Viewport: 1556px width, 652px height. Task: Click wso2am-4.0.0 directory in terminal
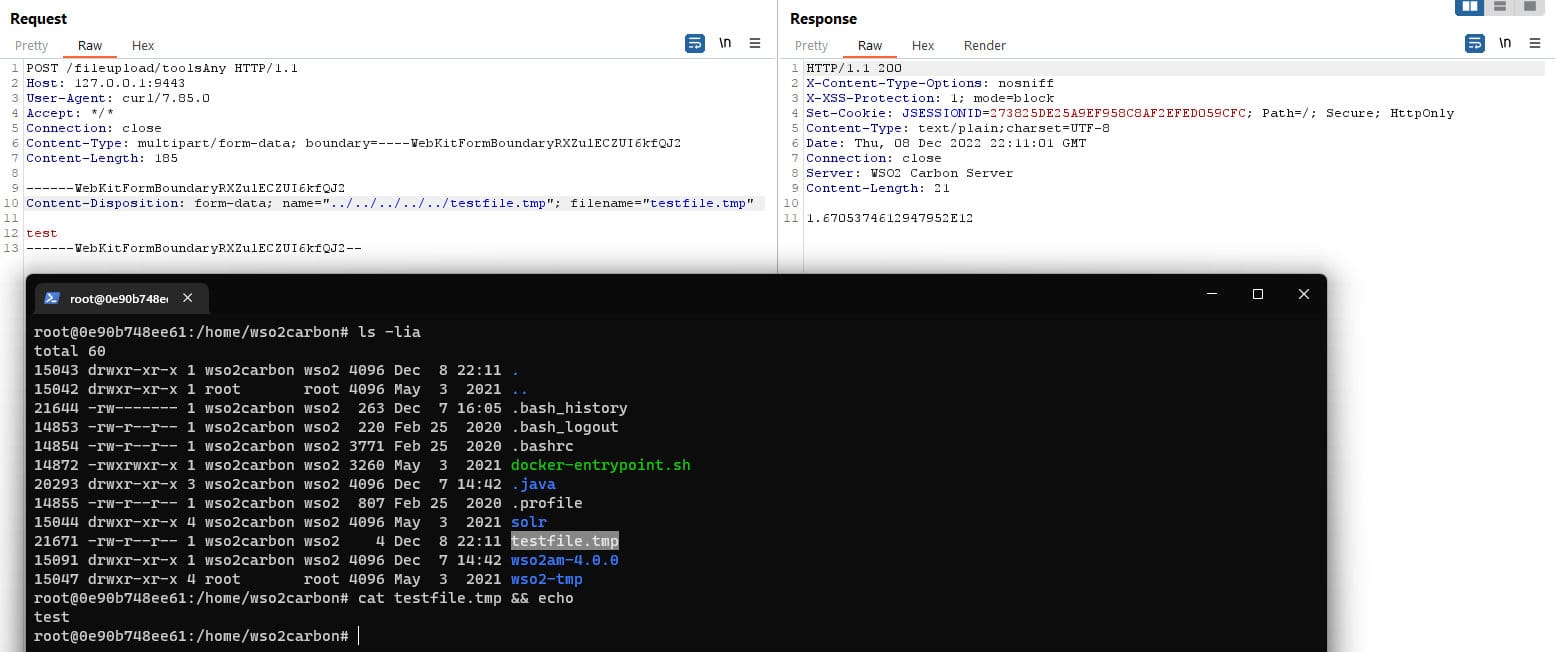(x=565, y=560)
